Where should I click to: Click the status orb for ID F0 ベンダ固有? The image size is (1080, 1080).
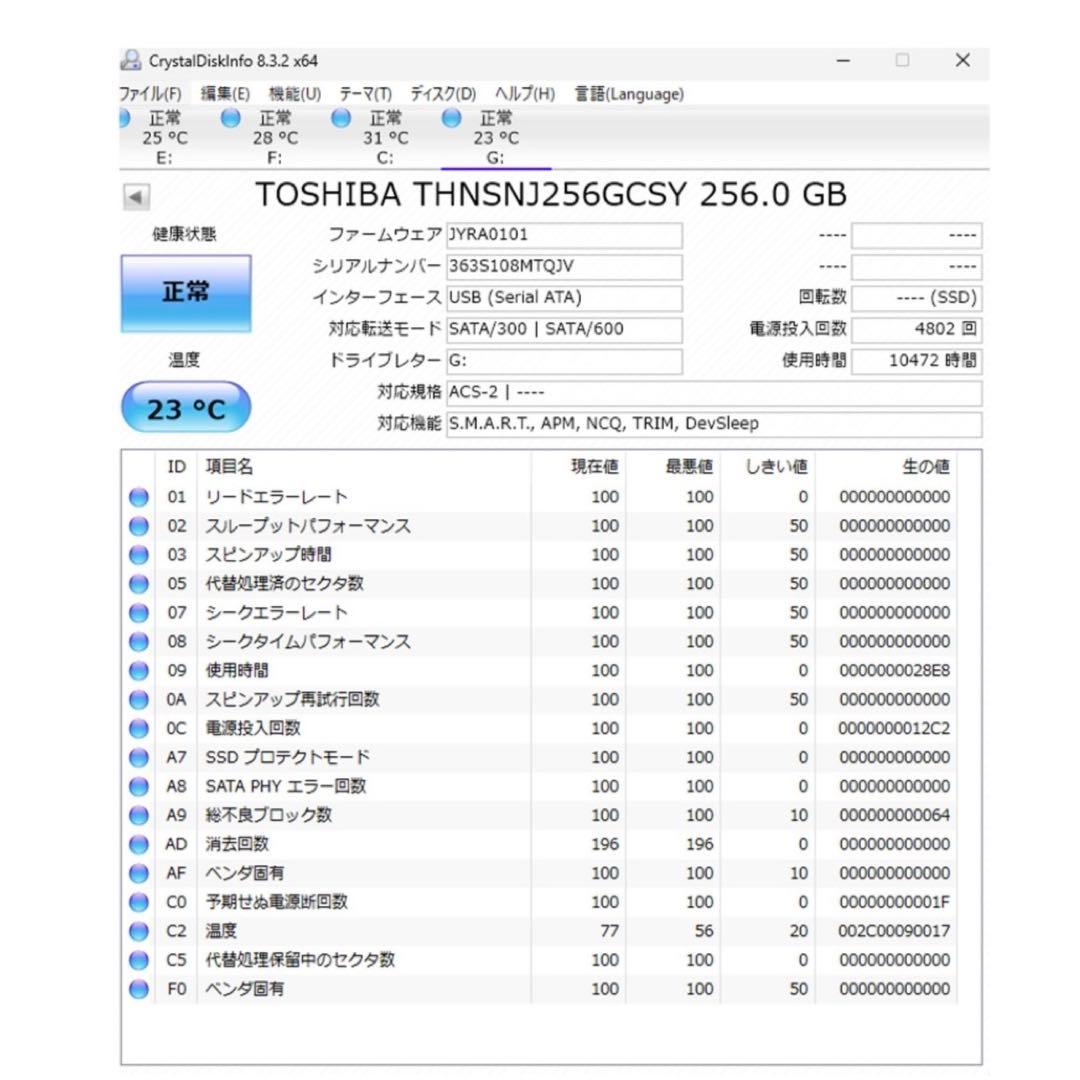tap(138, 989)
